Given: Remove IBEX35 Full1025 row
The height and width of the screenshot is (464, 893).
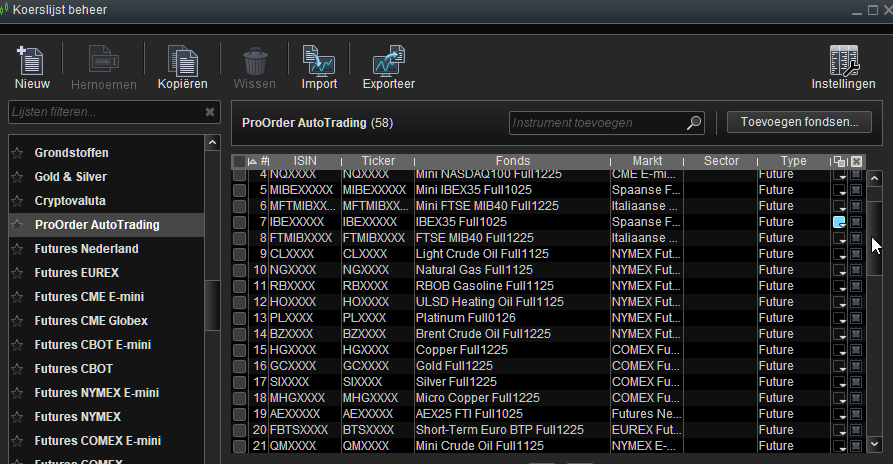Looking at the screenshot, I should coord(856,222).
